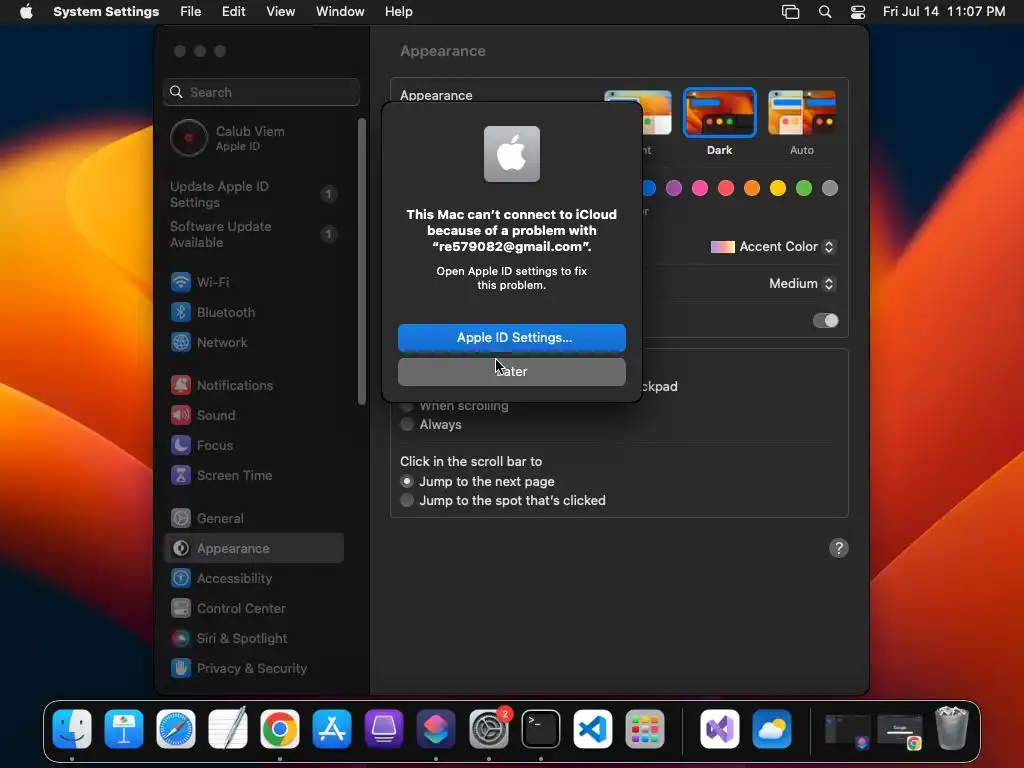Launch Safari from the Dock
The height and width of the screenshot is (768, 1024).
[x=176, y=728]
